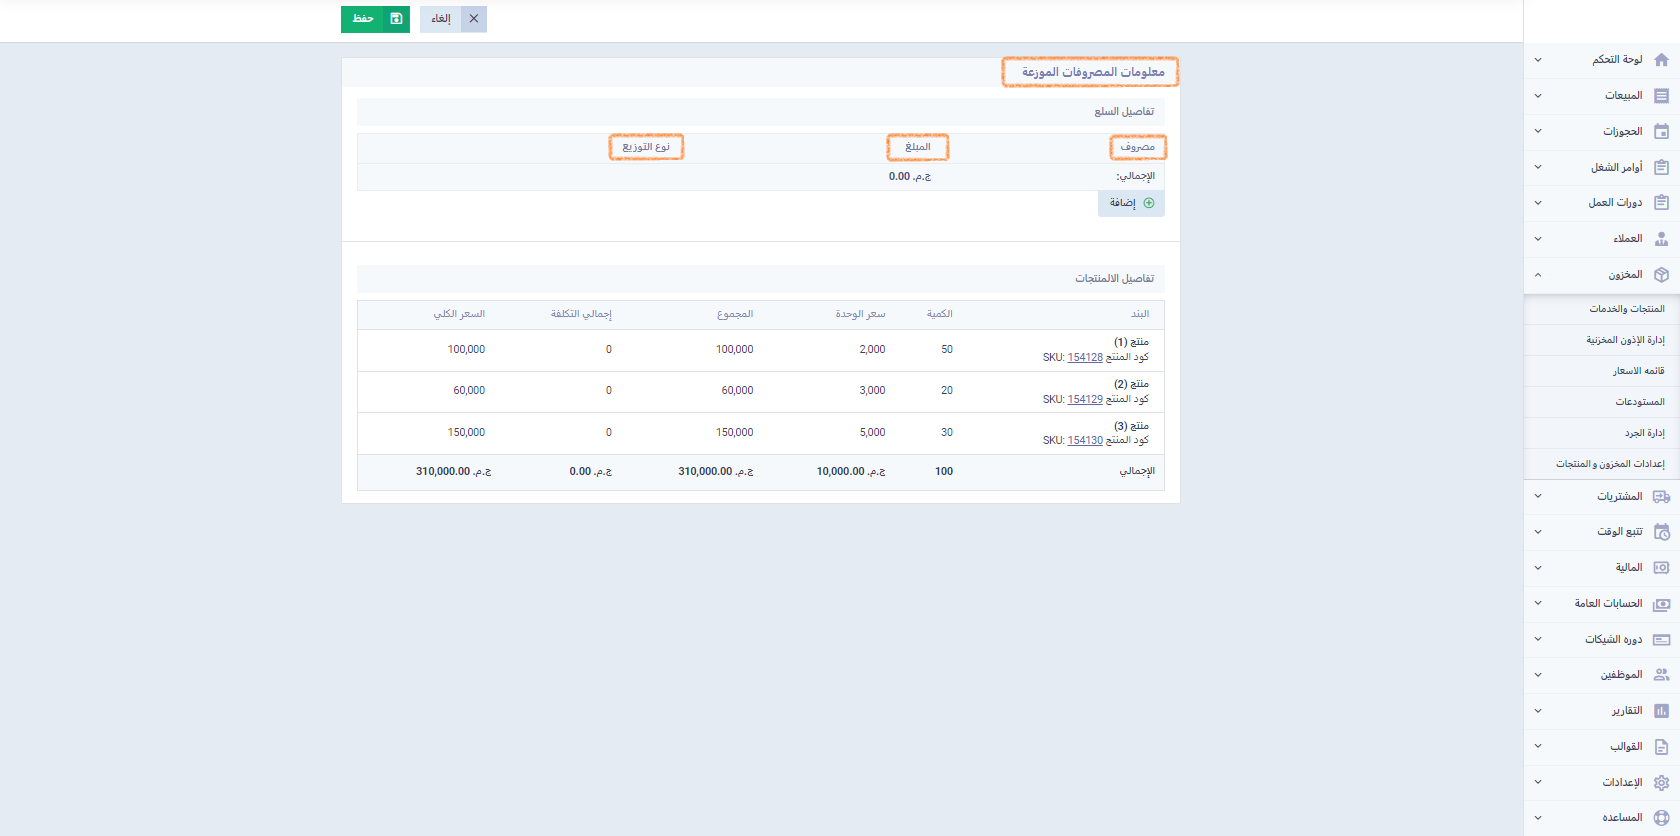
Task: Click the العملاء customers icon
Action: [x=1661, y=239]
